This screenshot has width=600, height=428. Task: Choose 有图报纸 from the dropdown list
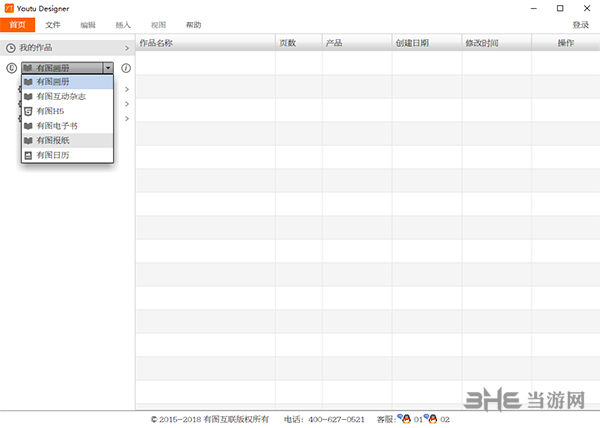[x=67, y=140]
